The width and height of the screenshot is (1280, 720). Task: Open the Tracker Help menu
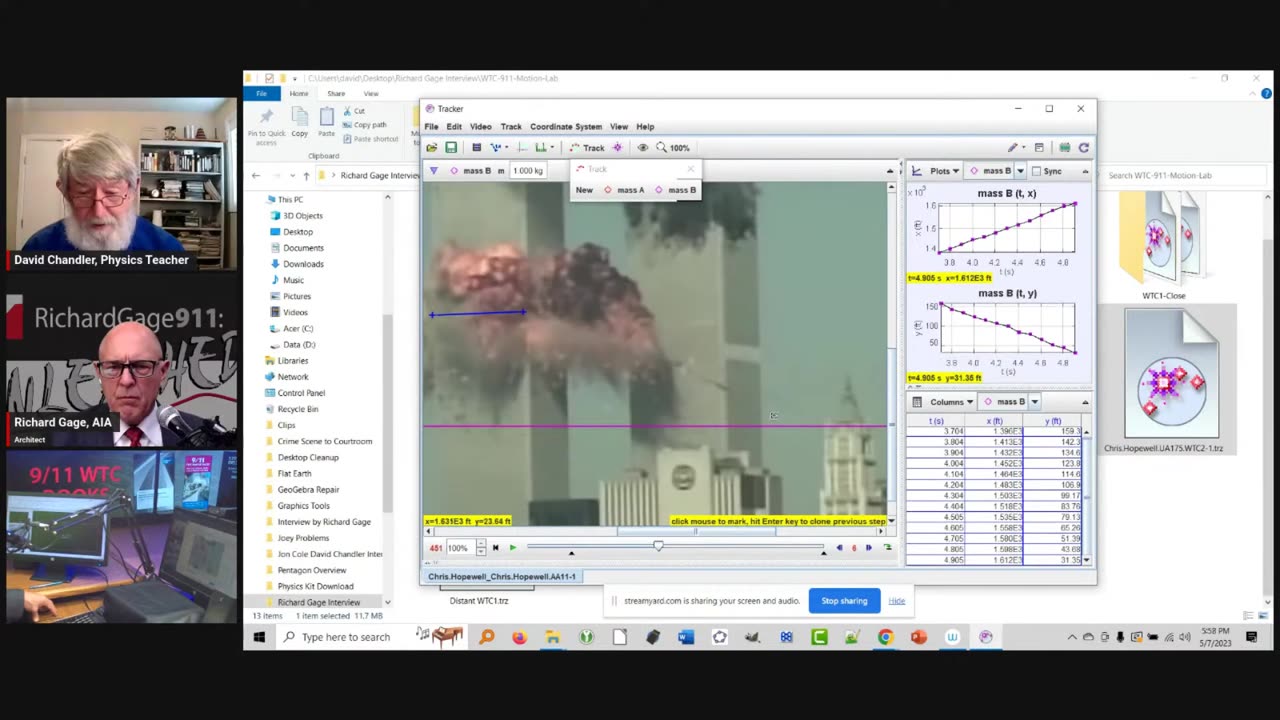[x=645, y=127]
